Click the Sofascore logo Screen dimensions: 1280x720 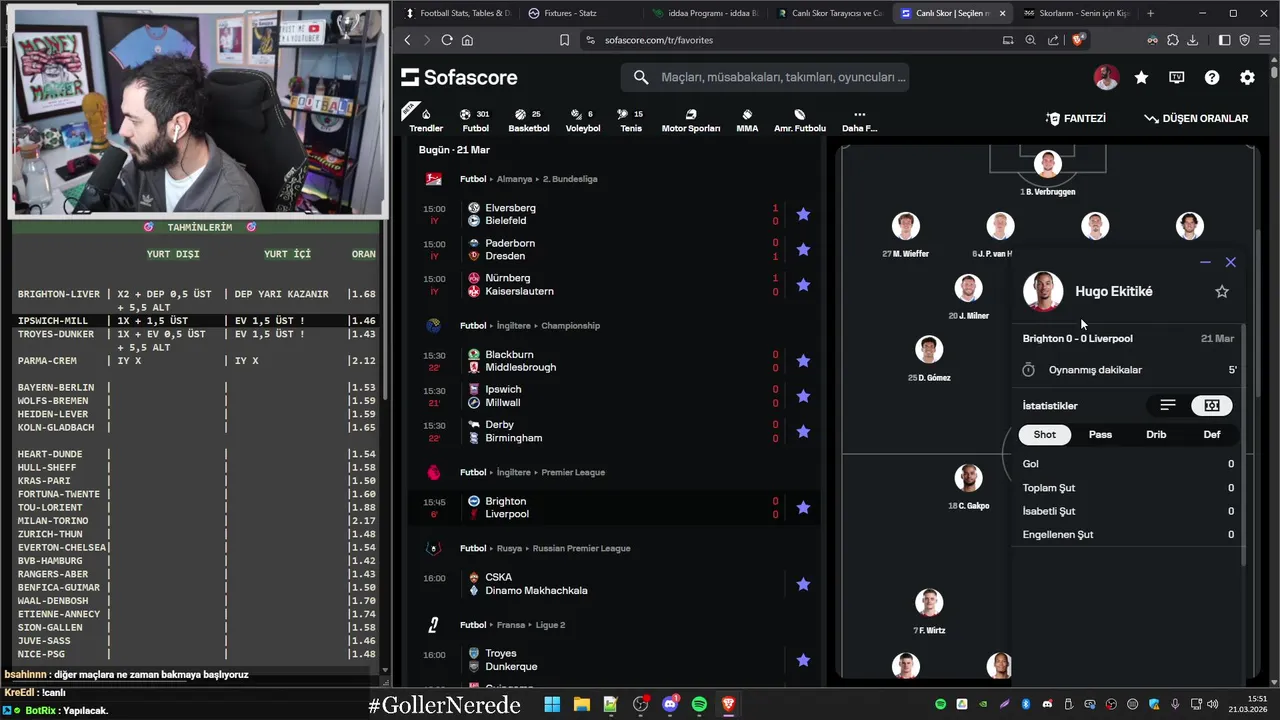(459, 77)
